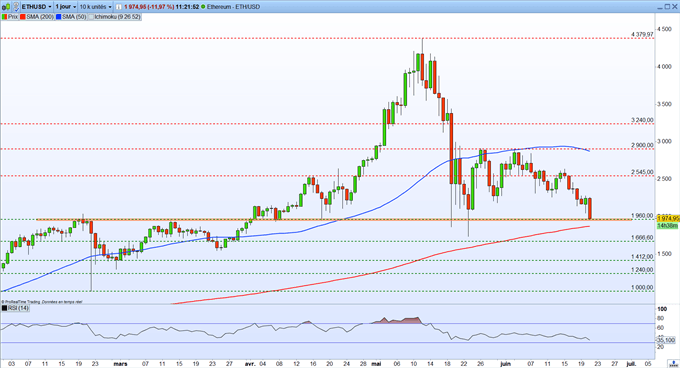
Task: Click the info icon beside the price
Action: tap(118, 7)
